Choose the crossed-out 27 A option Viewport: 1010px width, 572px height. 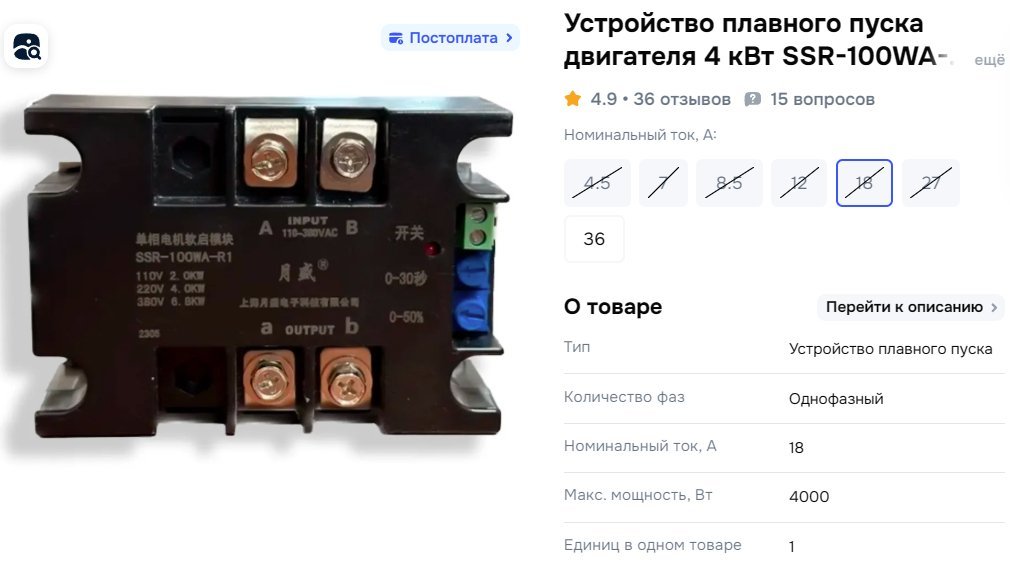coord(930,183)
